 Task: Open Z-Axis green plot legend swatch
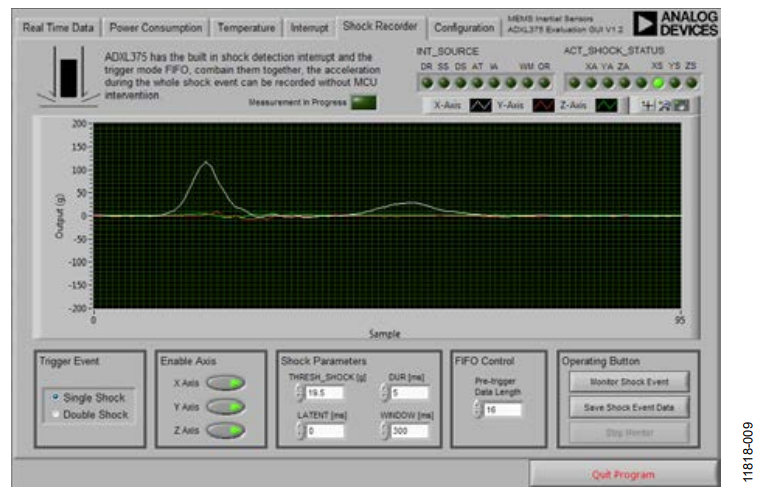[606, 105]
